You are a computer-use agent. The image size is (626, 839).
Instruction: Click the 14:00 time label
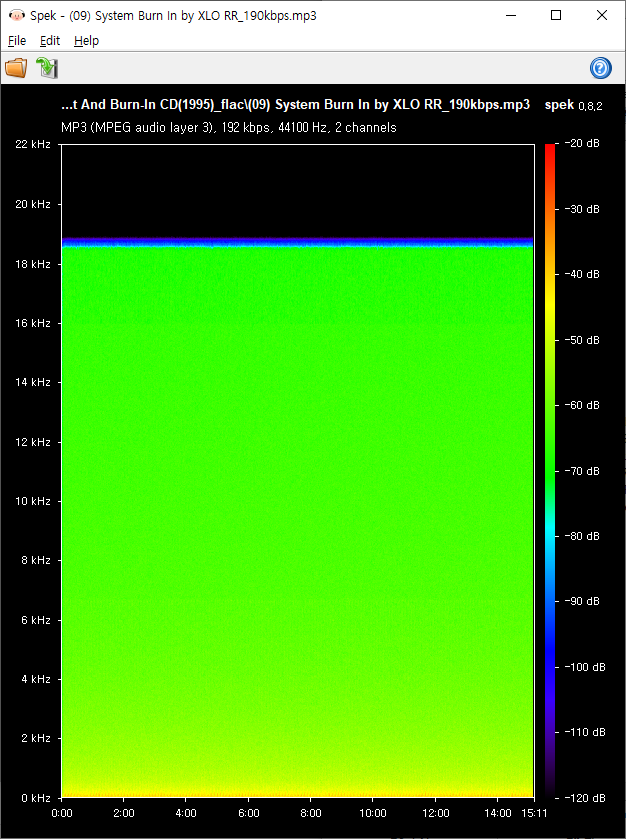point(498,813)
